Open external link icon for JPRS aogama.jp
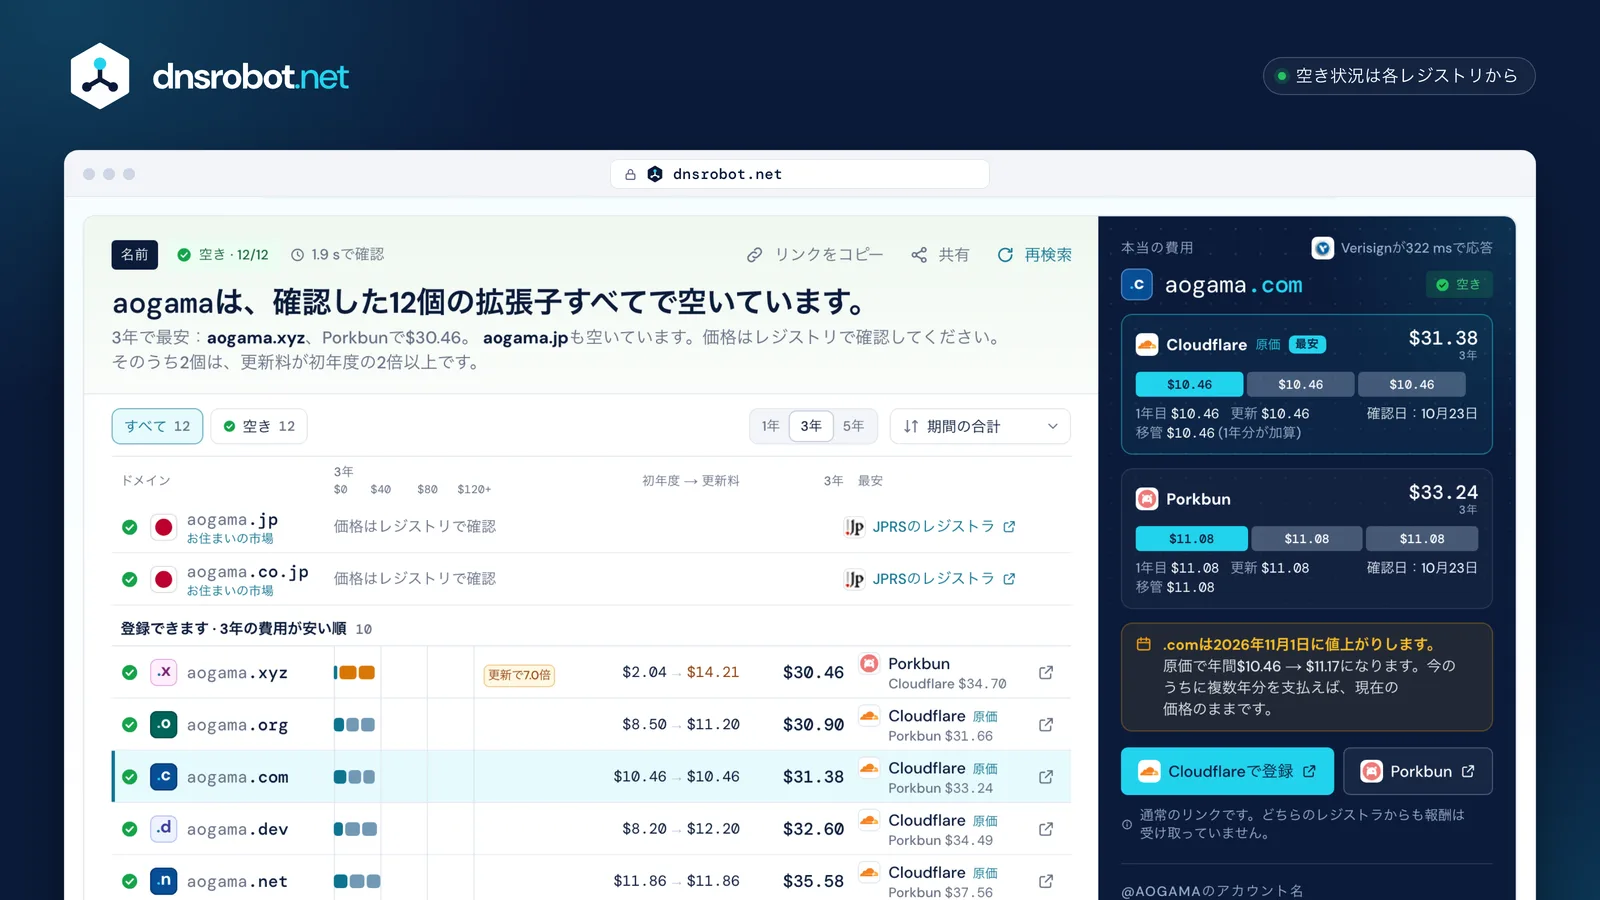1600x900 pixels. point(1009,526)
